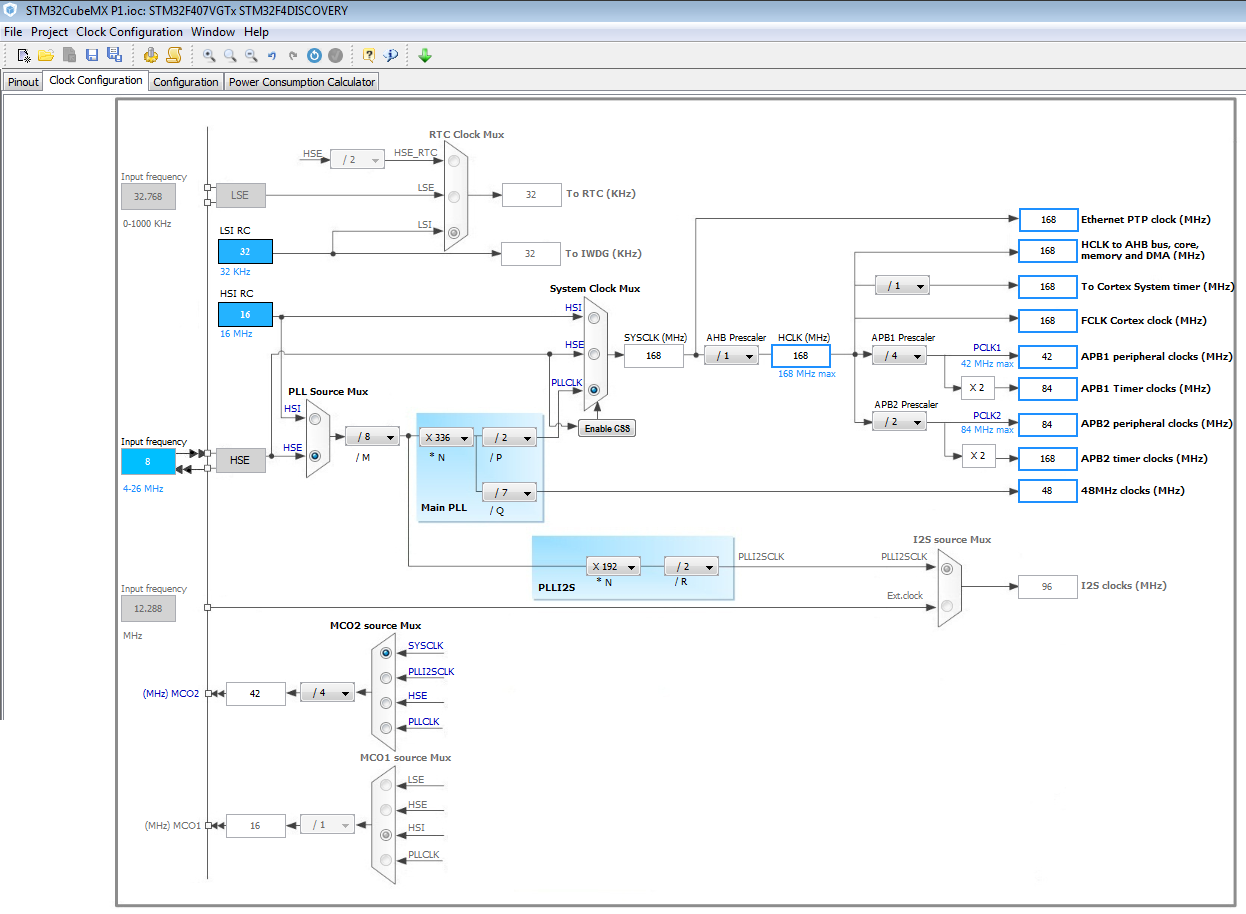The height and width of the screenshot is (914, 1246).
Task: Open the X 336 Main PLL N dropdown
Action: pyautogui.click(x=445, y=437)
